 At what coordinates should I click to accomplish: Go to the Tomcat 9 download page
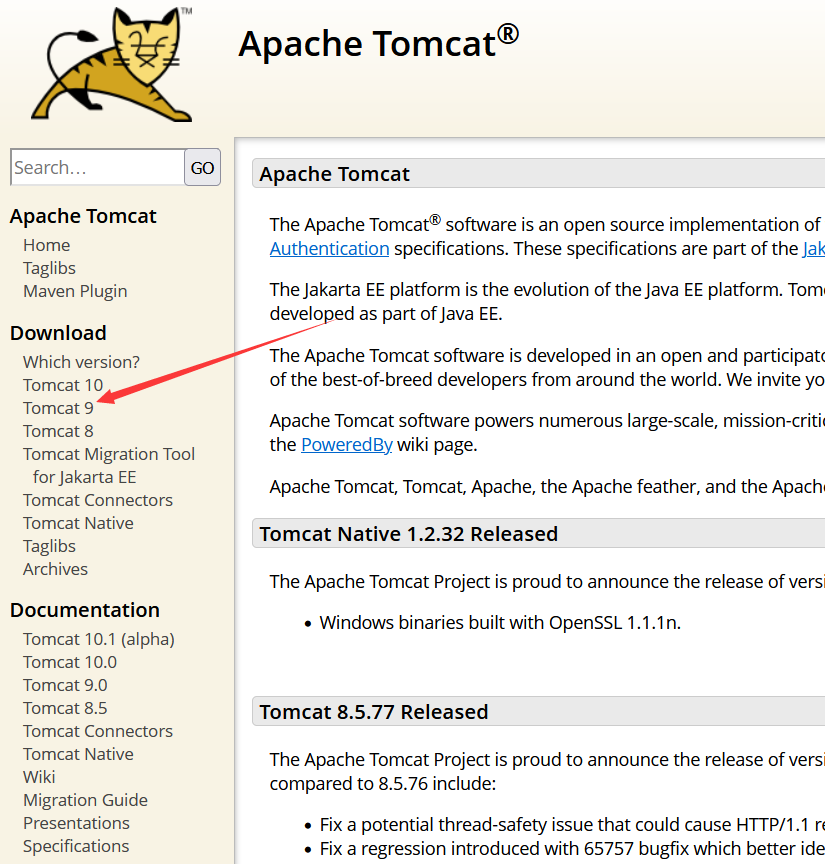point(58,407)
